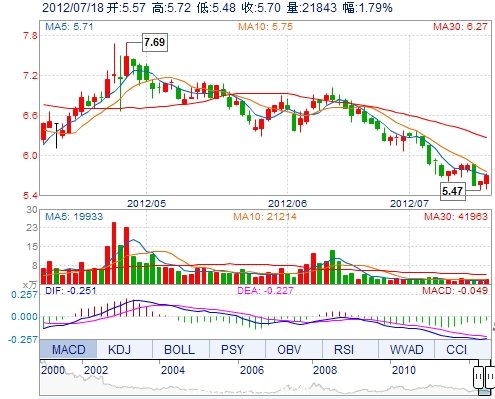Click the MA5: 19933 volume legend
Viewport: 495px width, 399px height.
point(74,216)
